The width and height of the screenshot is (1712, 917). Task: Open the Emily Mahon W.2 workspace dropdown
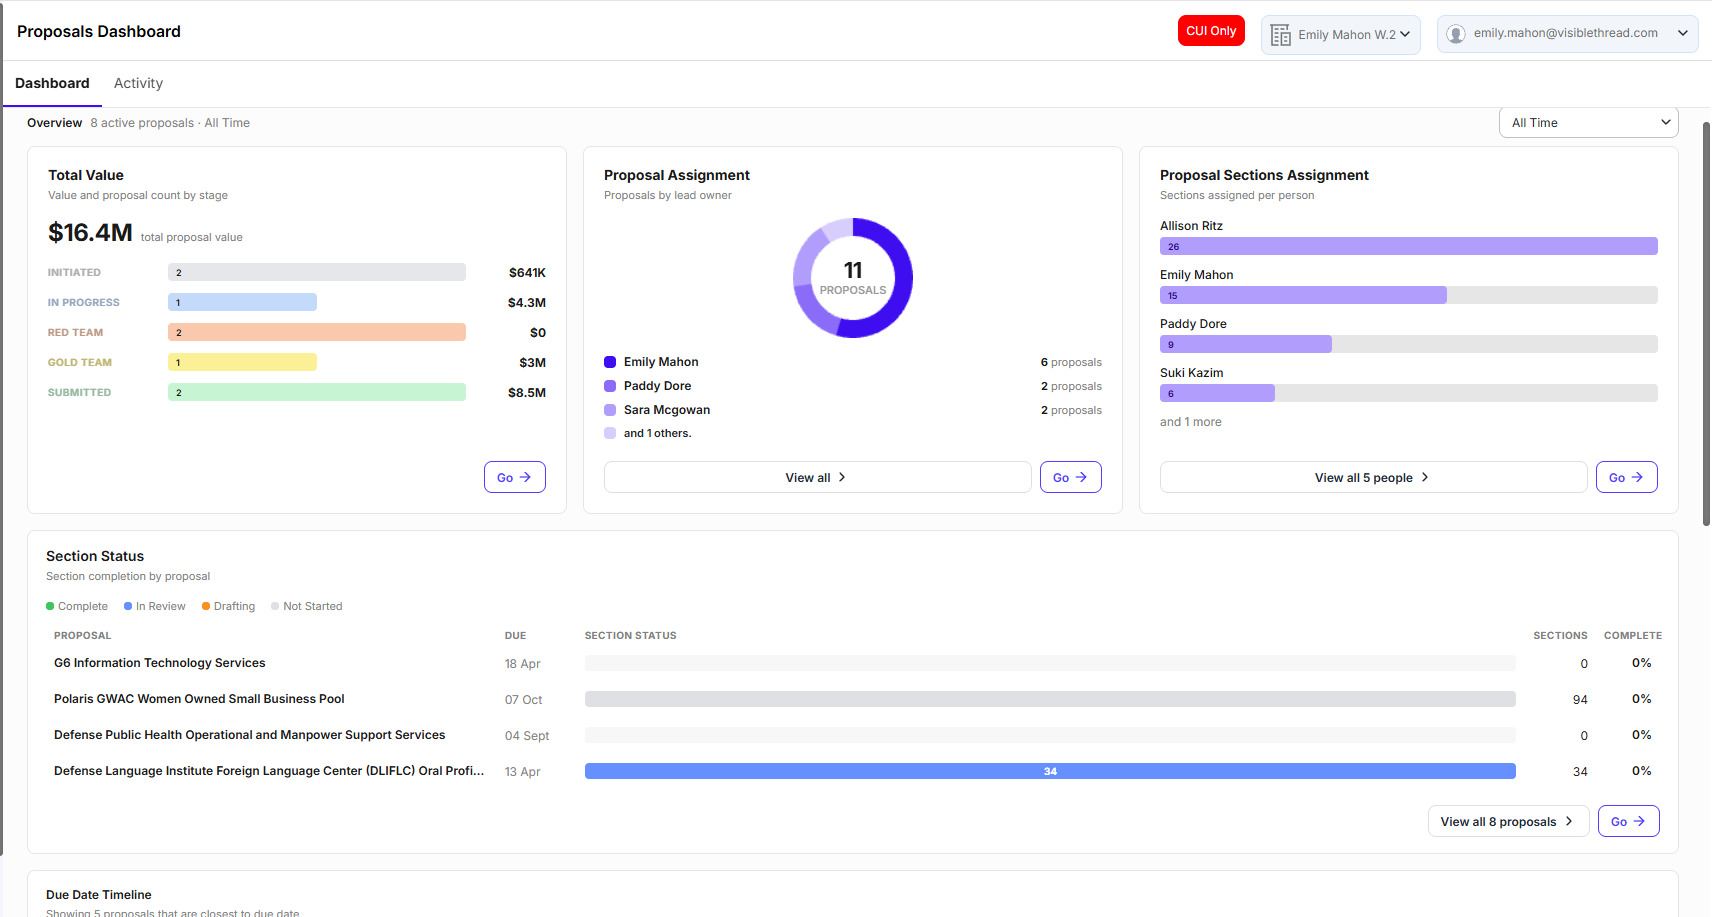click(x=1340, y=35)
